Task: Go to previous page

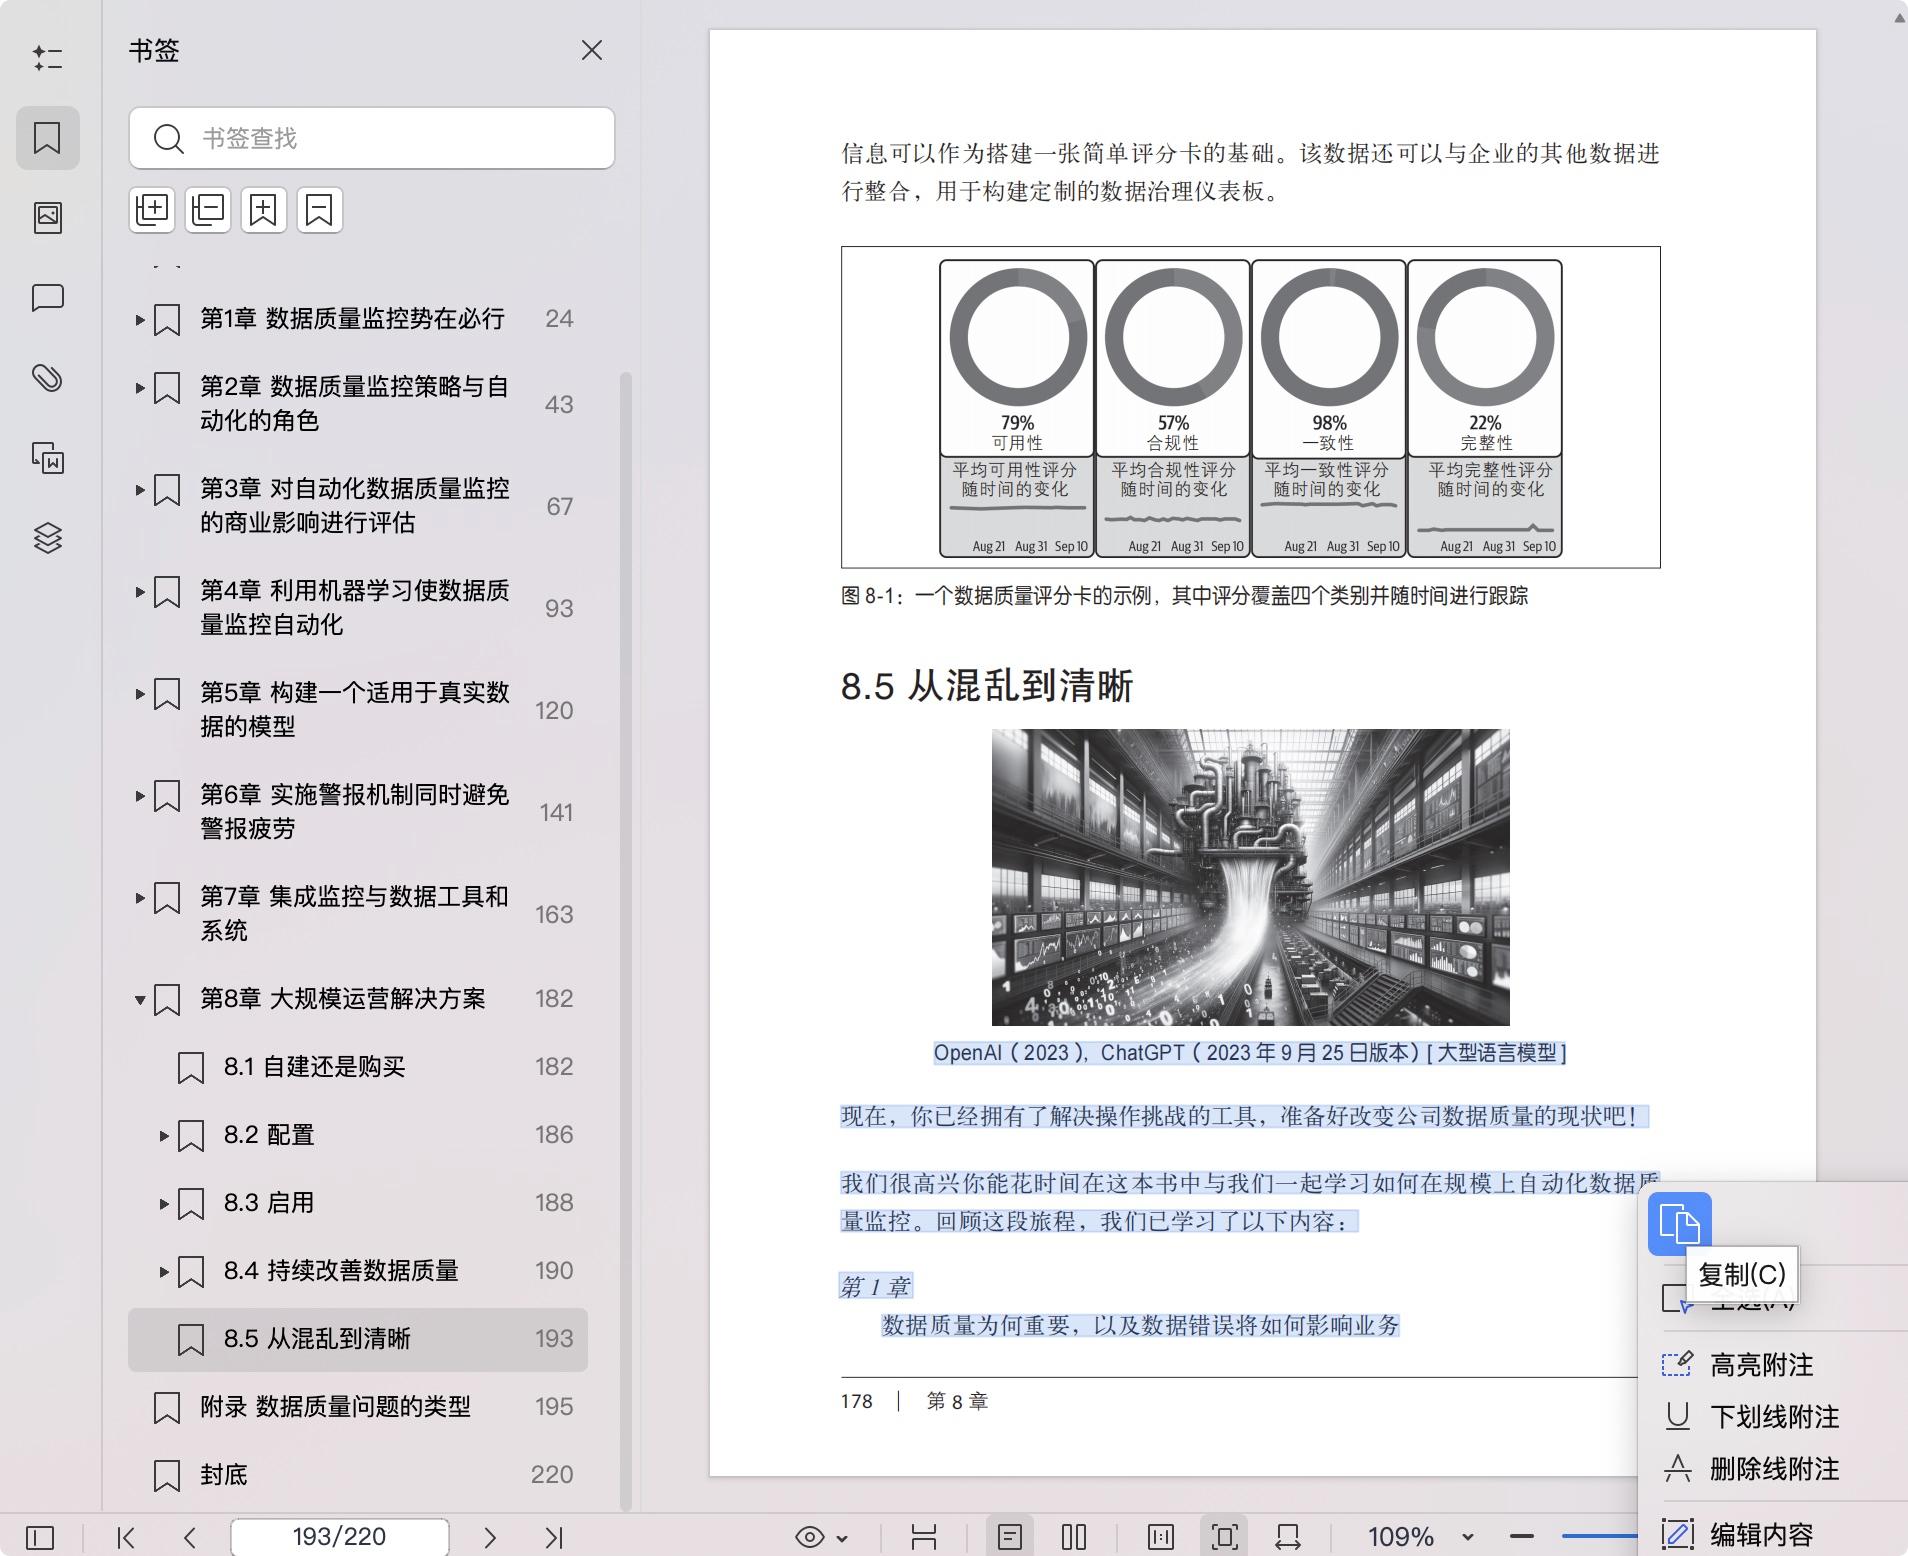Action: [x=190, y=1537]
